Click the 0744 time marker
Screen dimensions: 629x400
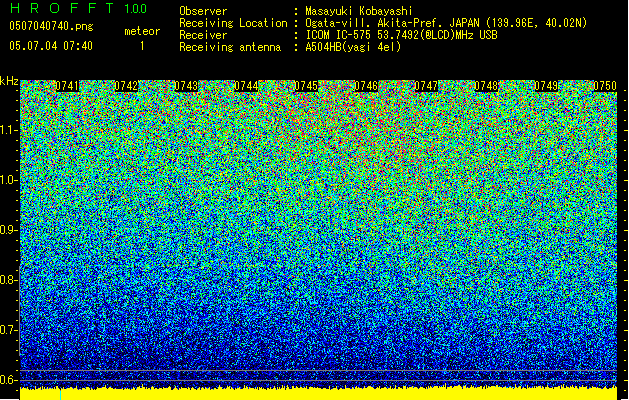point(246,86)
